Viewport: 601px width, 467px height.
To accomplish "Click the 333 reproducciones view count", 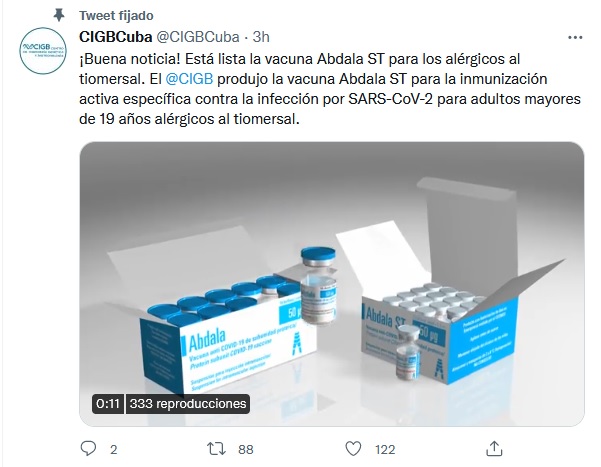I will pyautogui.click(x=188, y=404).
